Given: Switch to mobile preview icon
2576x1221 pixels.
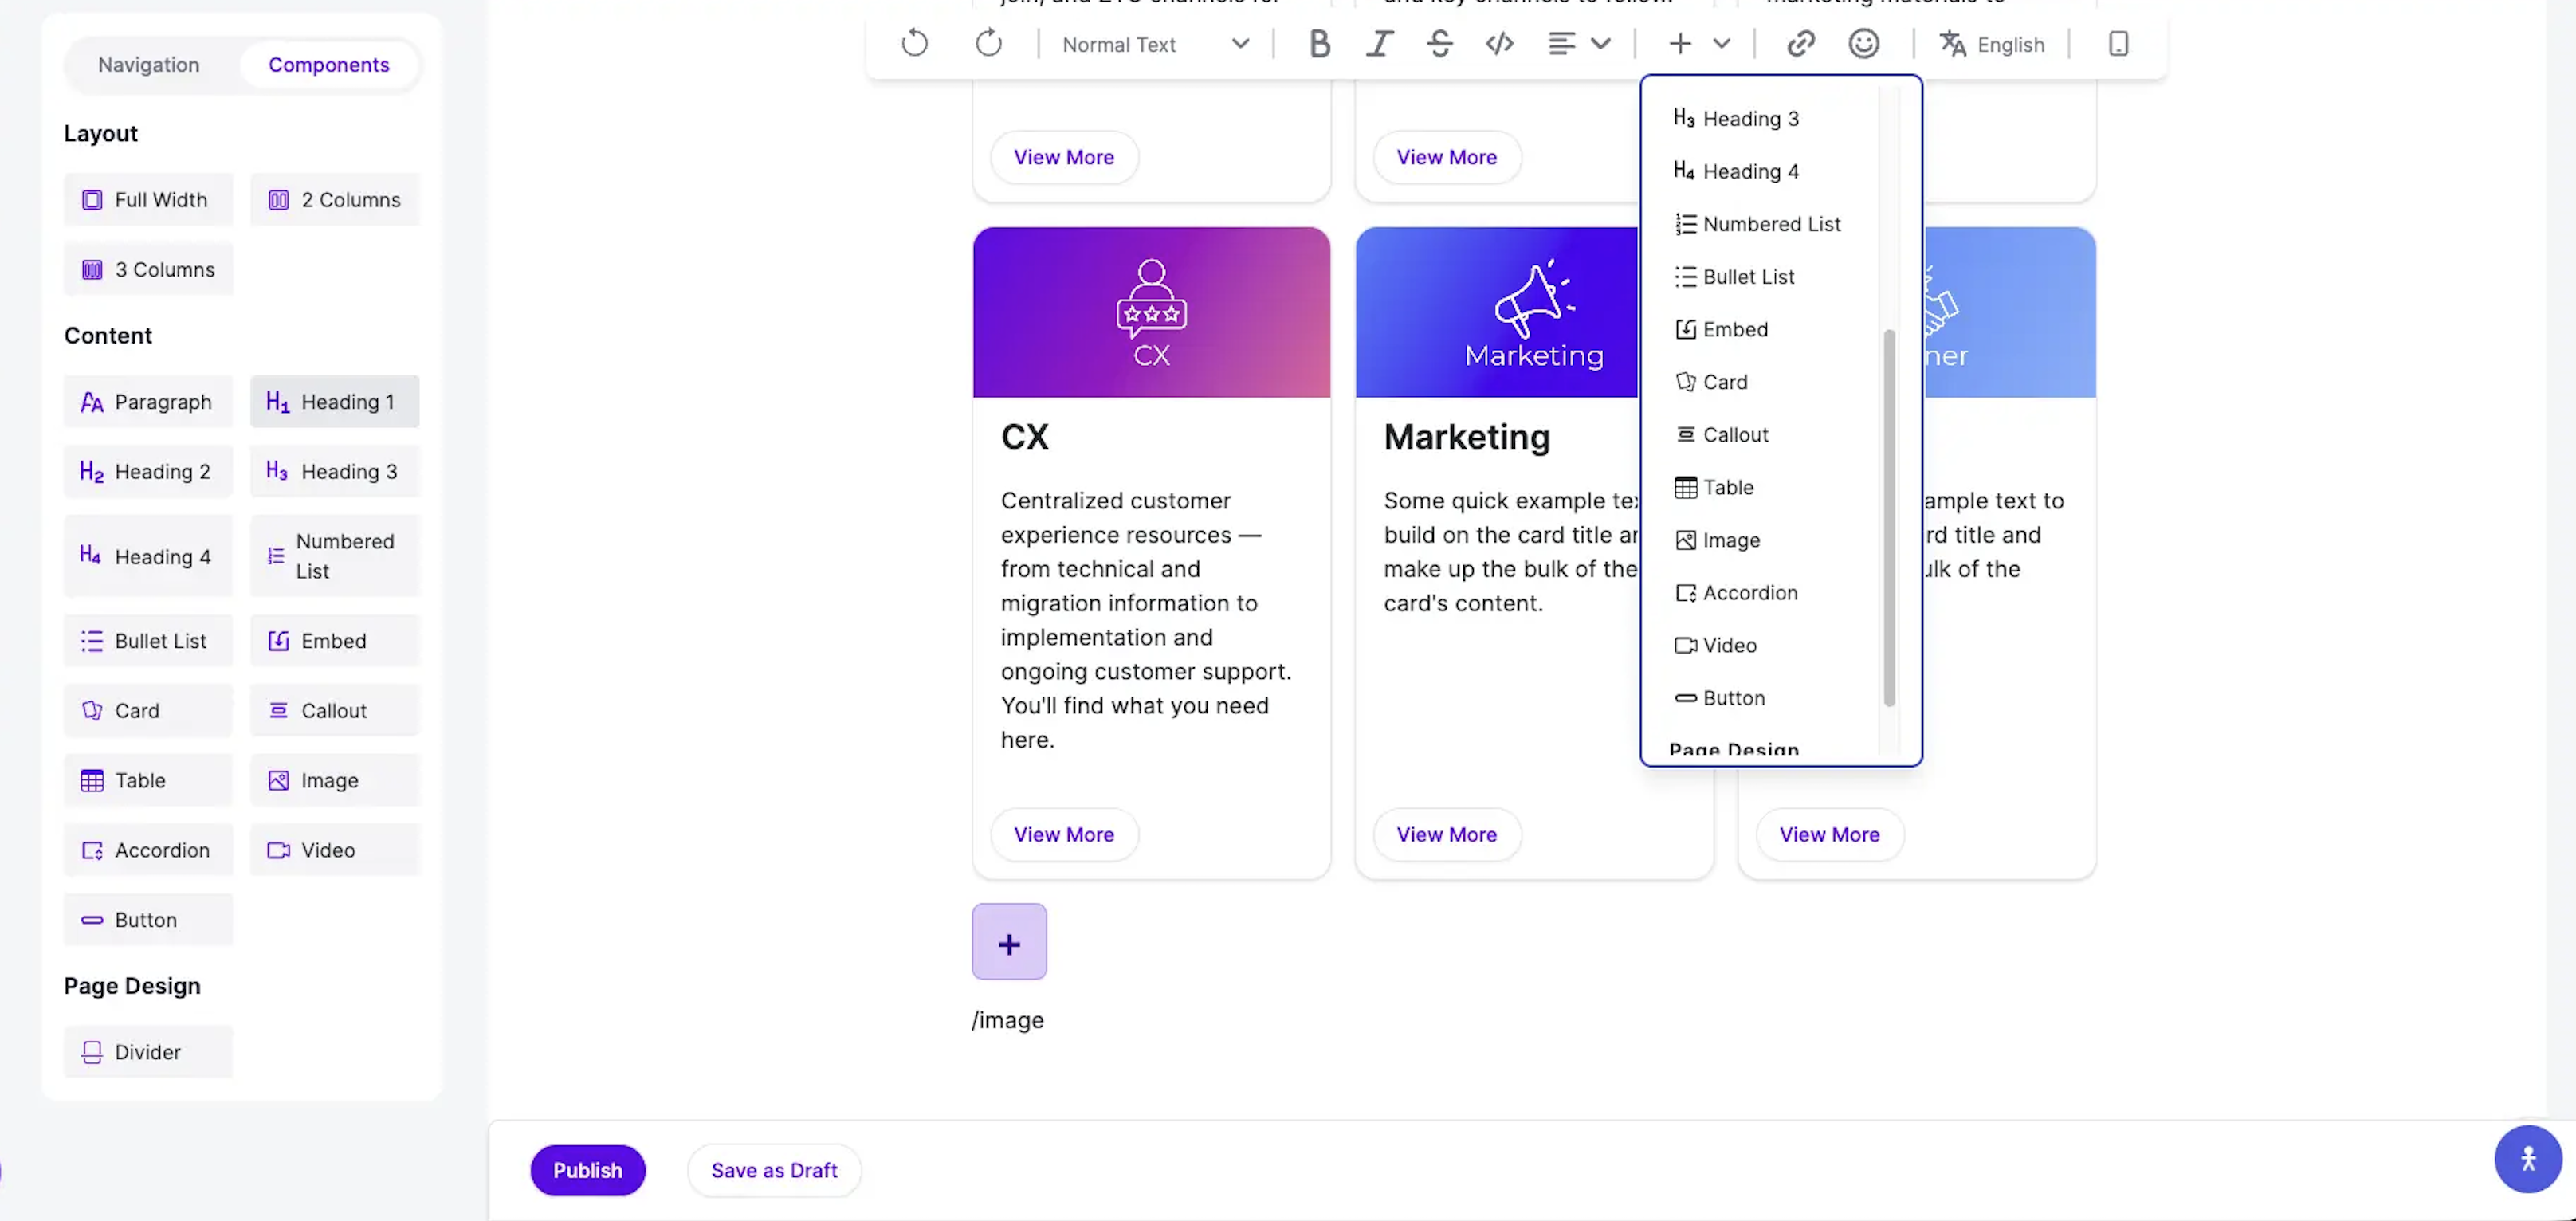Looking at the screenshot, I should [x=2118, y=44].
